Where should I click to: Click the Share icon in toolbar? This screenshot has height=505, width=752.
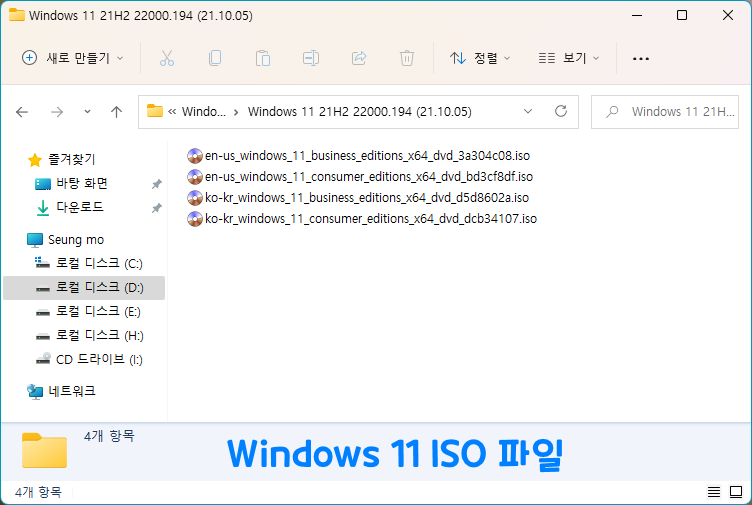(x=359, y=58)
